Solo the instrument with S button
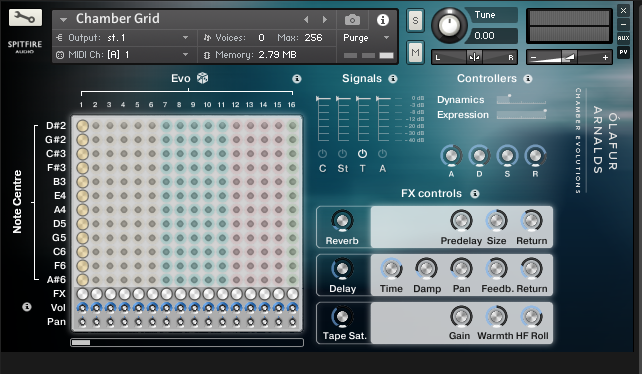 point(415,20)
